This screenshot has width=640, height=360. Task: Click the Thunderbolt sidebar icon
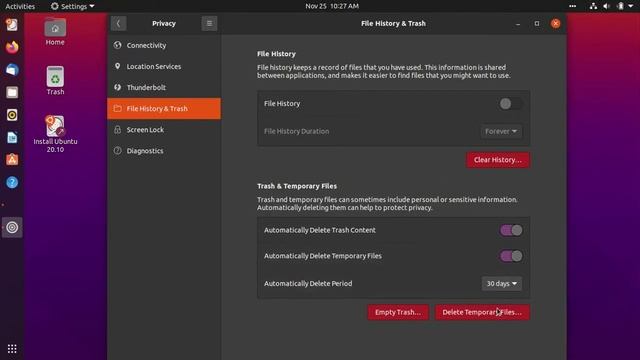tap(118, 87)
